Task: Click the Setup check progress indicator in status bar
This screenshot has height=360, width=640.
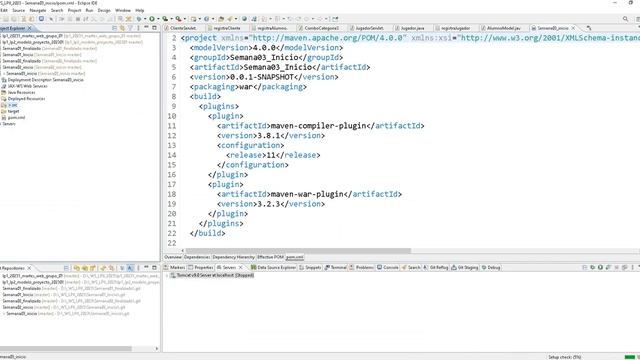Action: (565, 357)
